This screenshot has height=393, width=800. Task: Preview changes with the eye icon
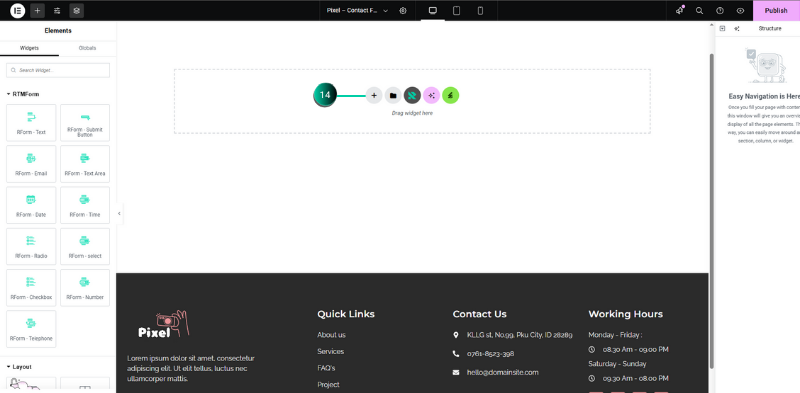pos(740,10)
